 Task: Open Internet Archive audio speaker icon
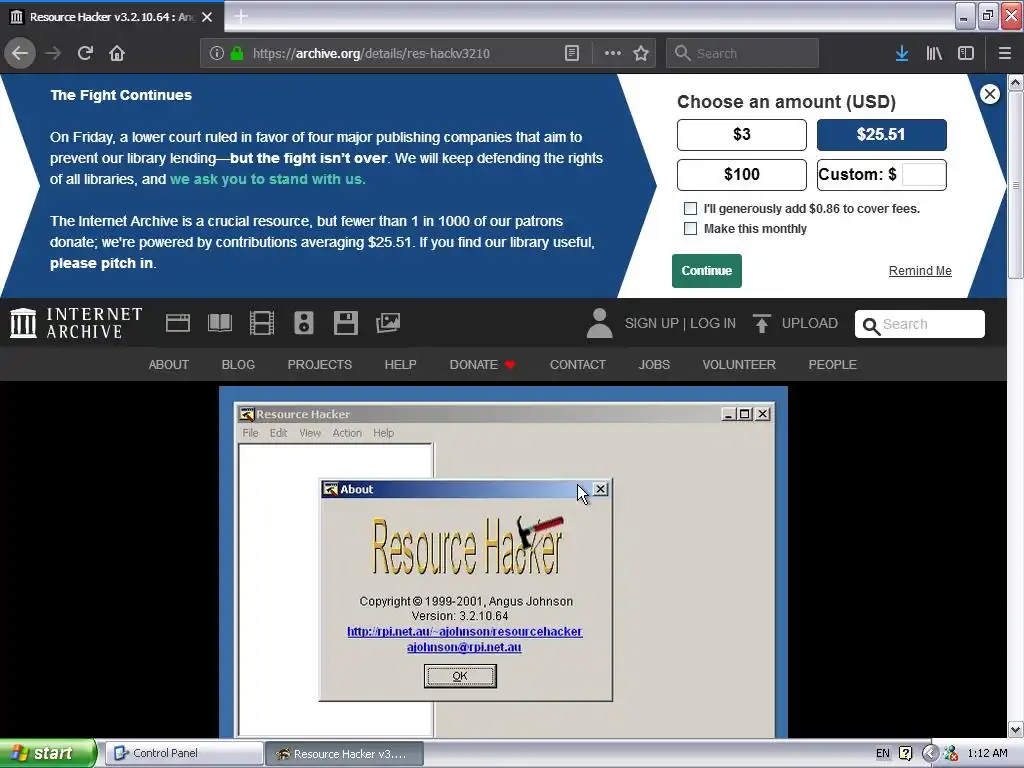pyautogui.click(x=304, y=323)
